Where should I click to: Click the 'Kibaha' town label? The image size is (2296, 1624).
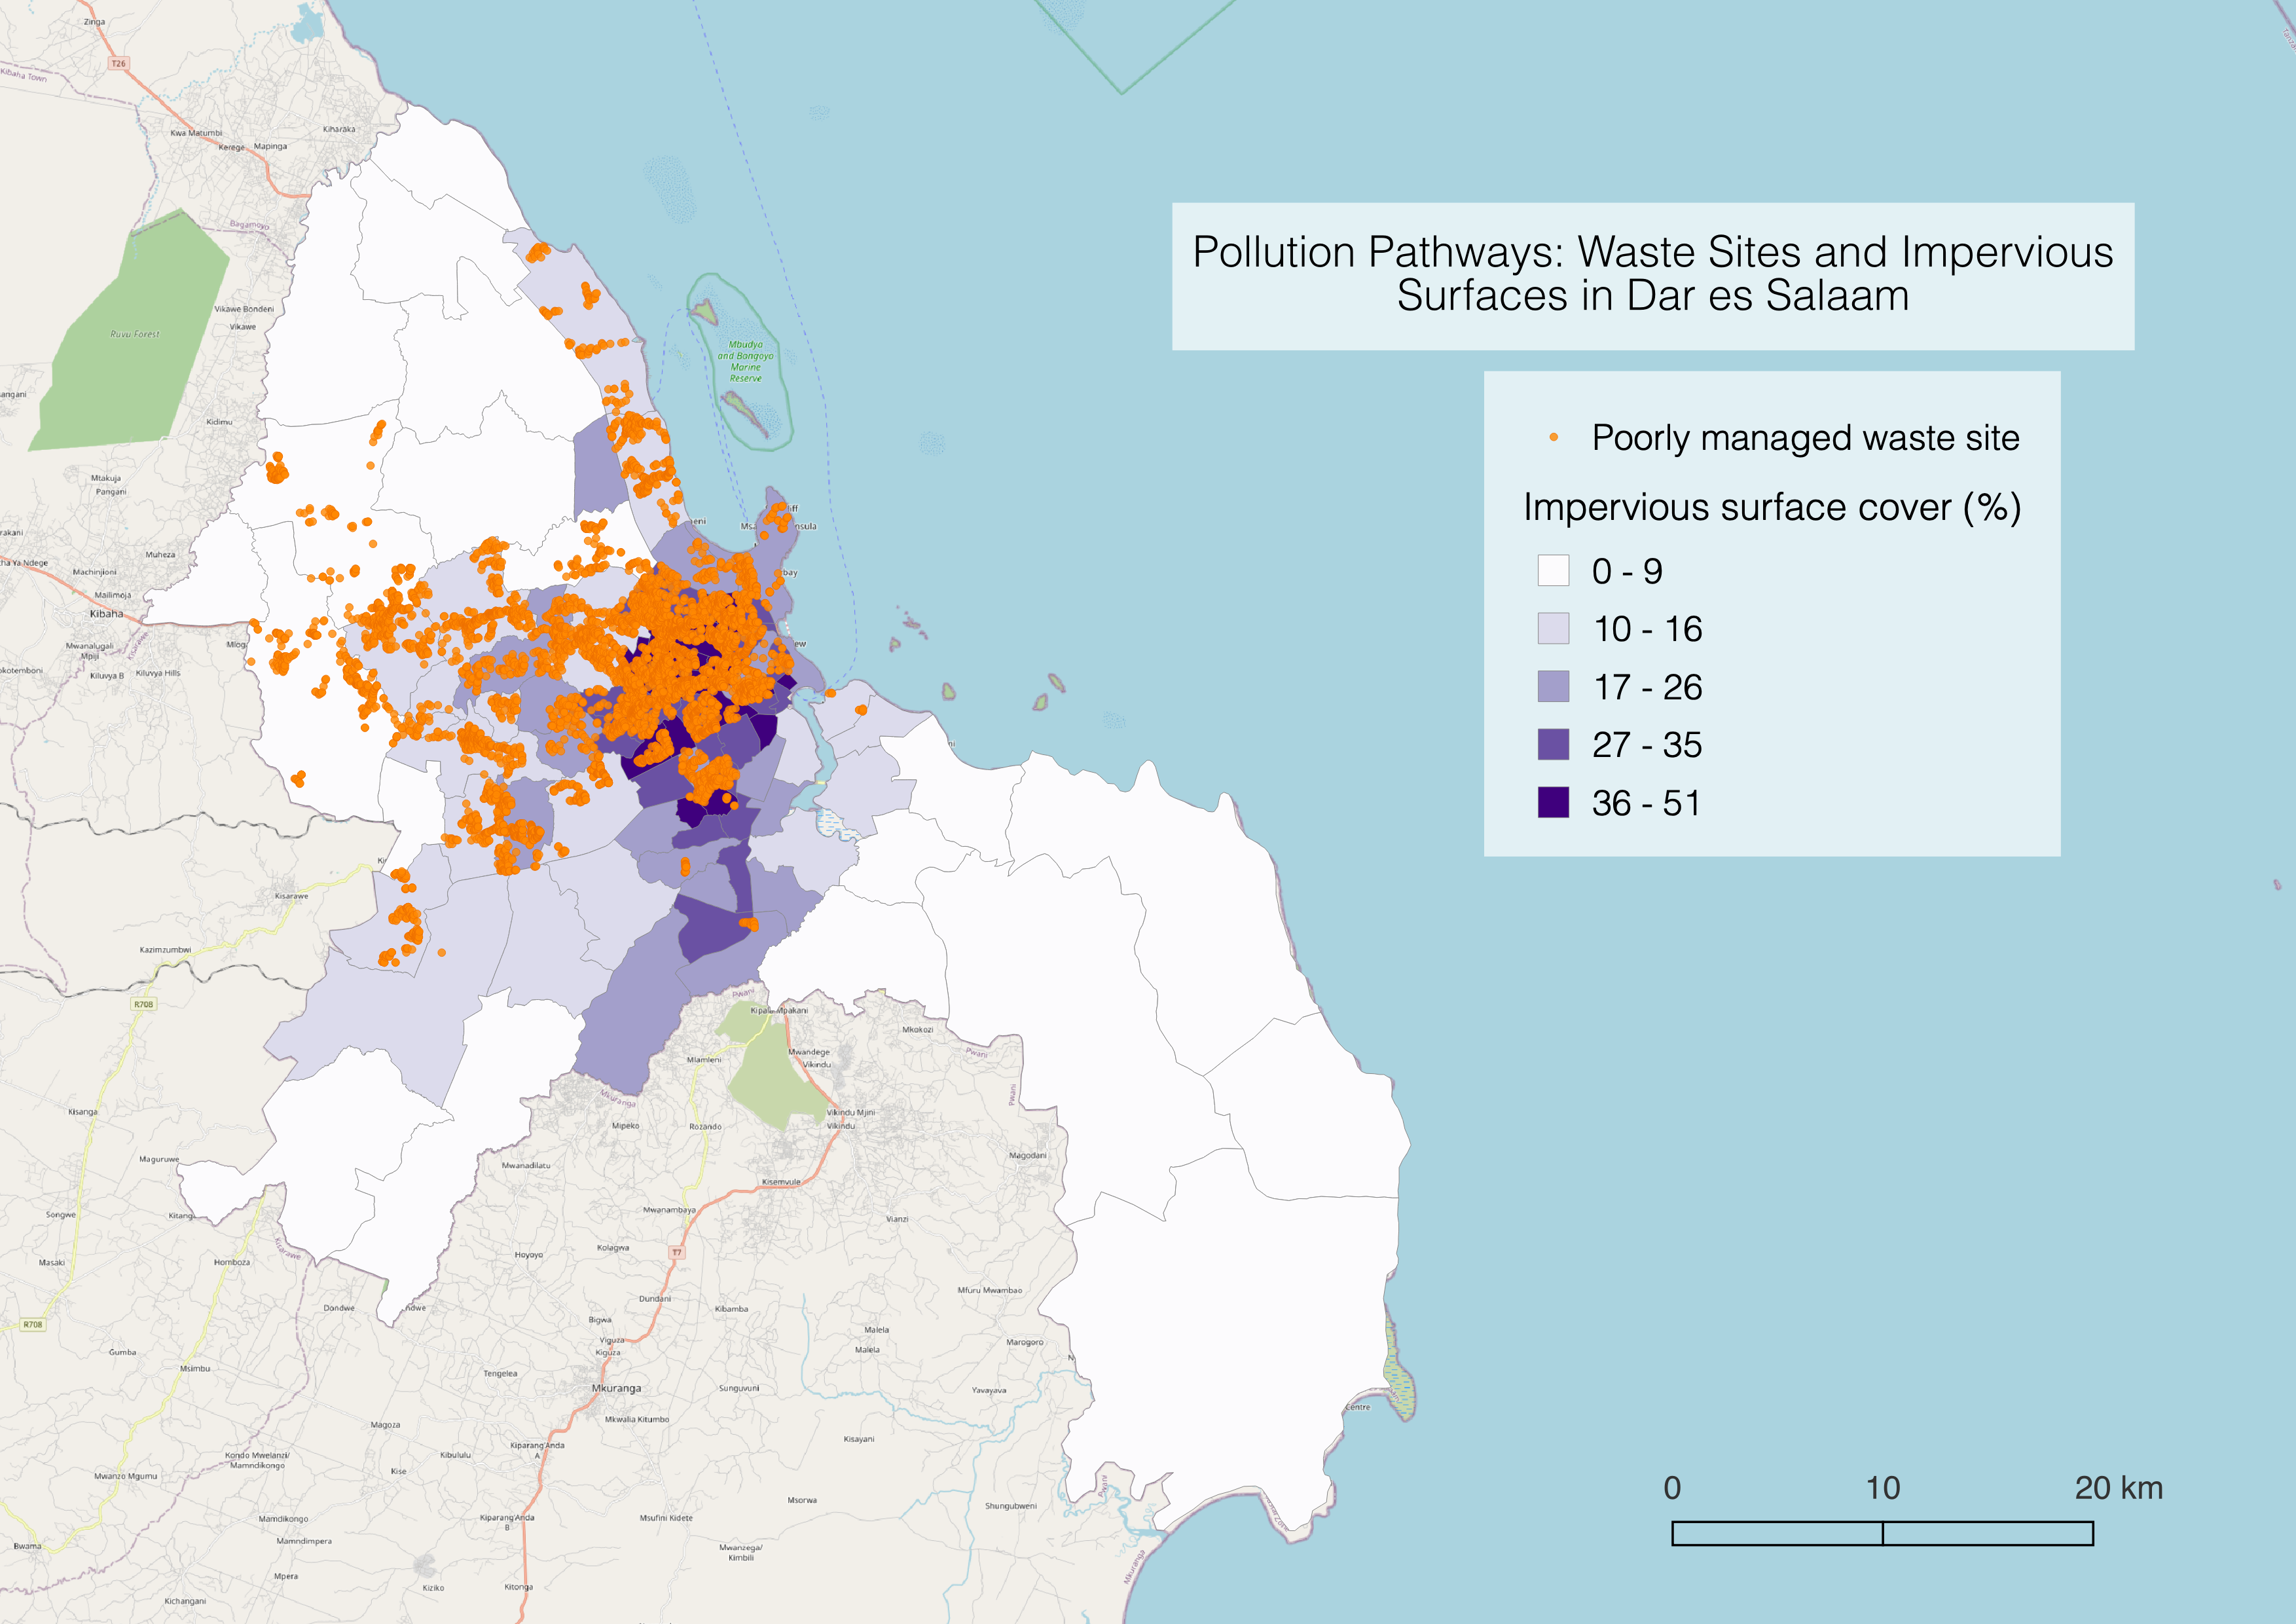[106, 614]
